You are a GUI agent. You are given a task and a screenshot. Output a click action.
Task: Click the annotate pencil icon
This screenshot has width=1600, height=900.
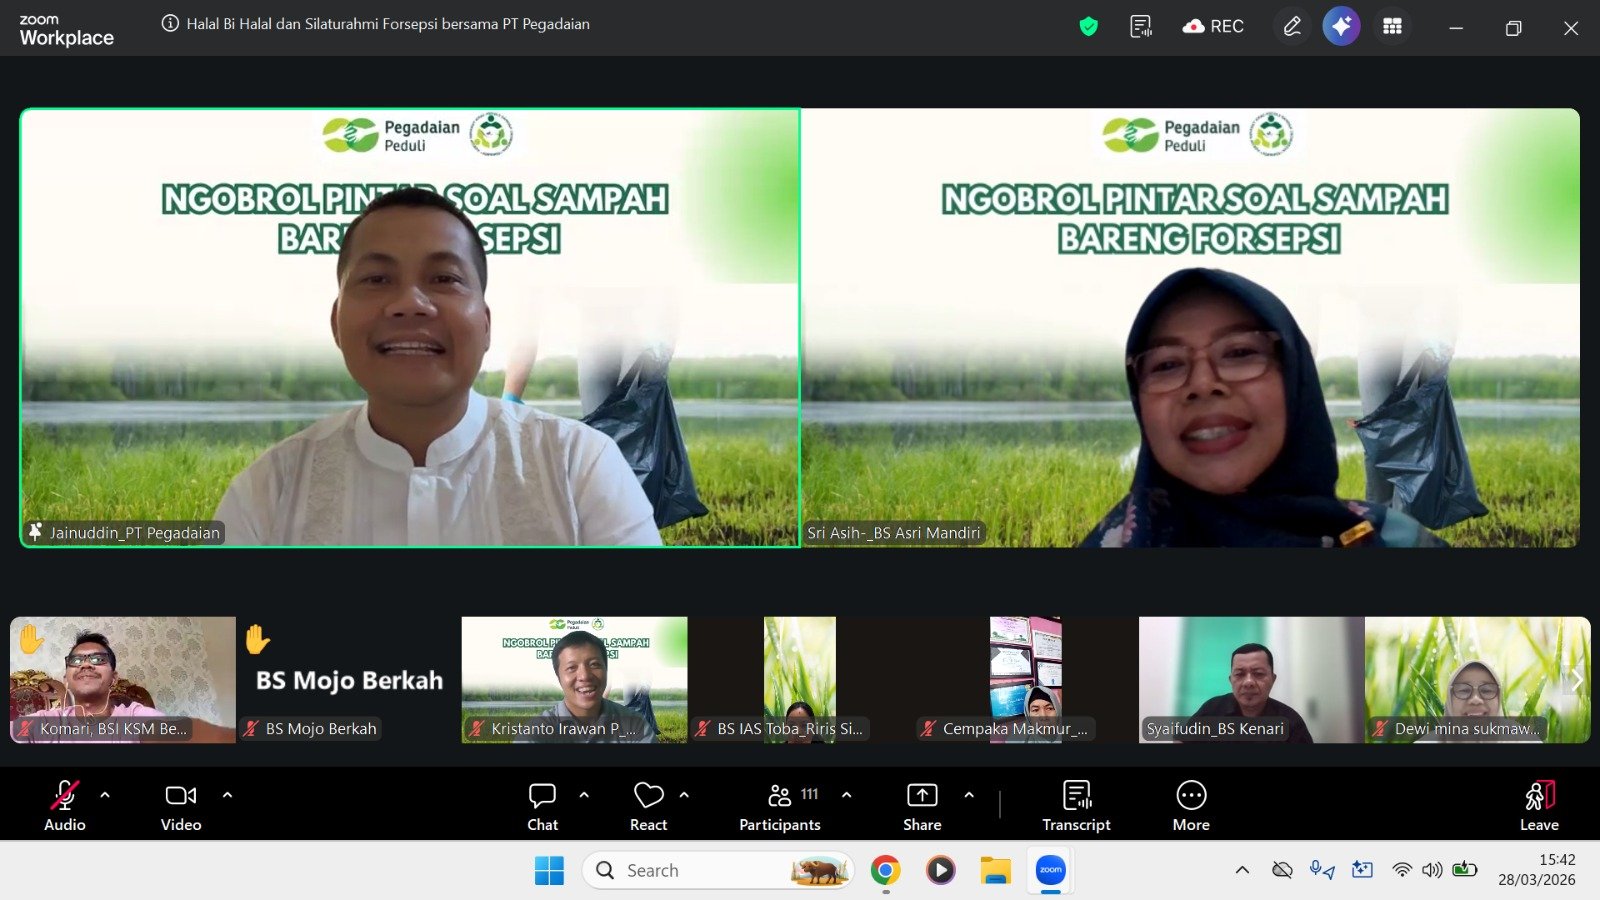(1292, 27)
